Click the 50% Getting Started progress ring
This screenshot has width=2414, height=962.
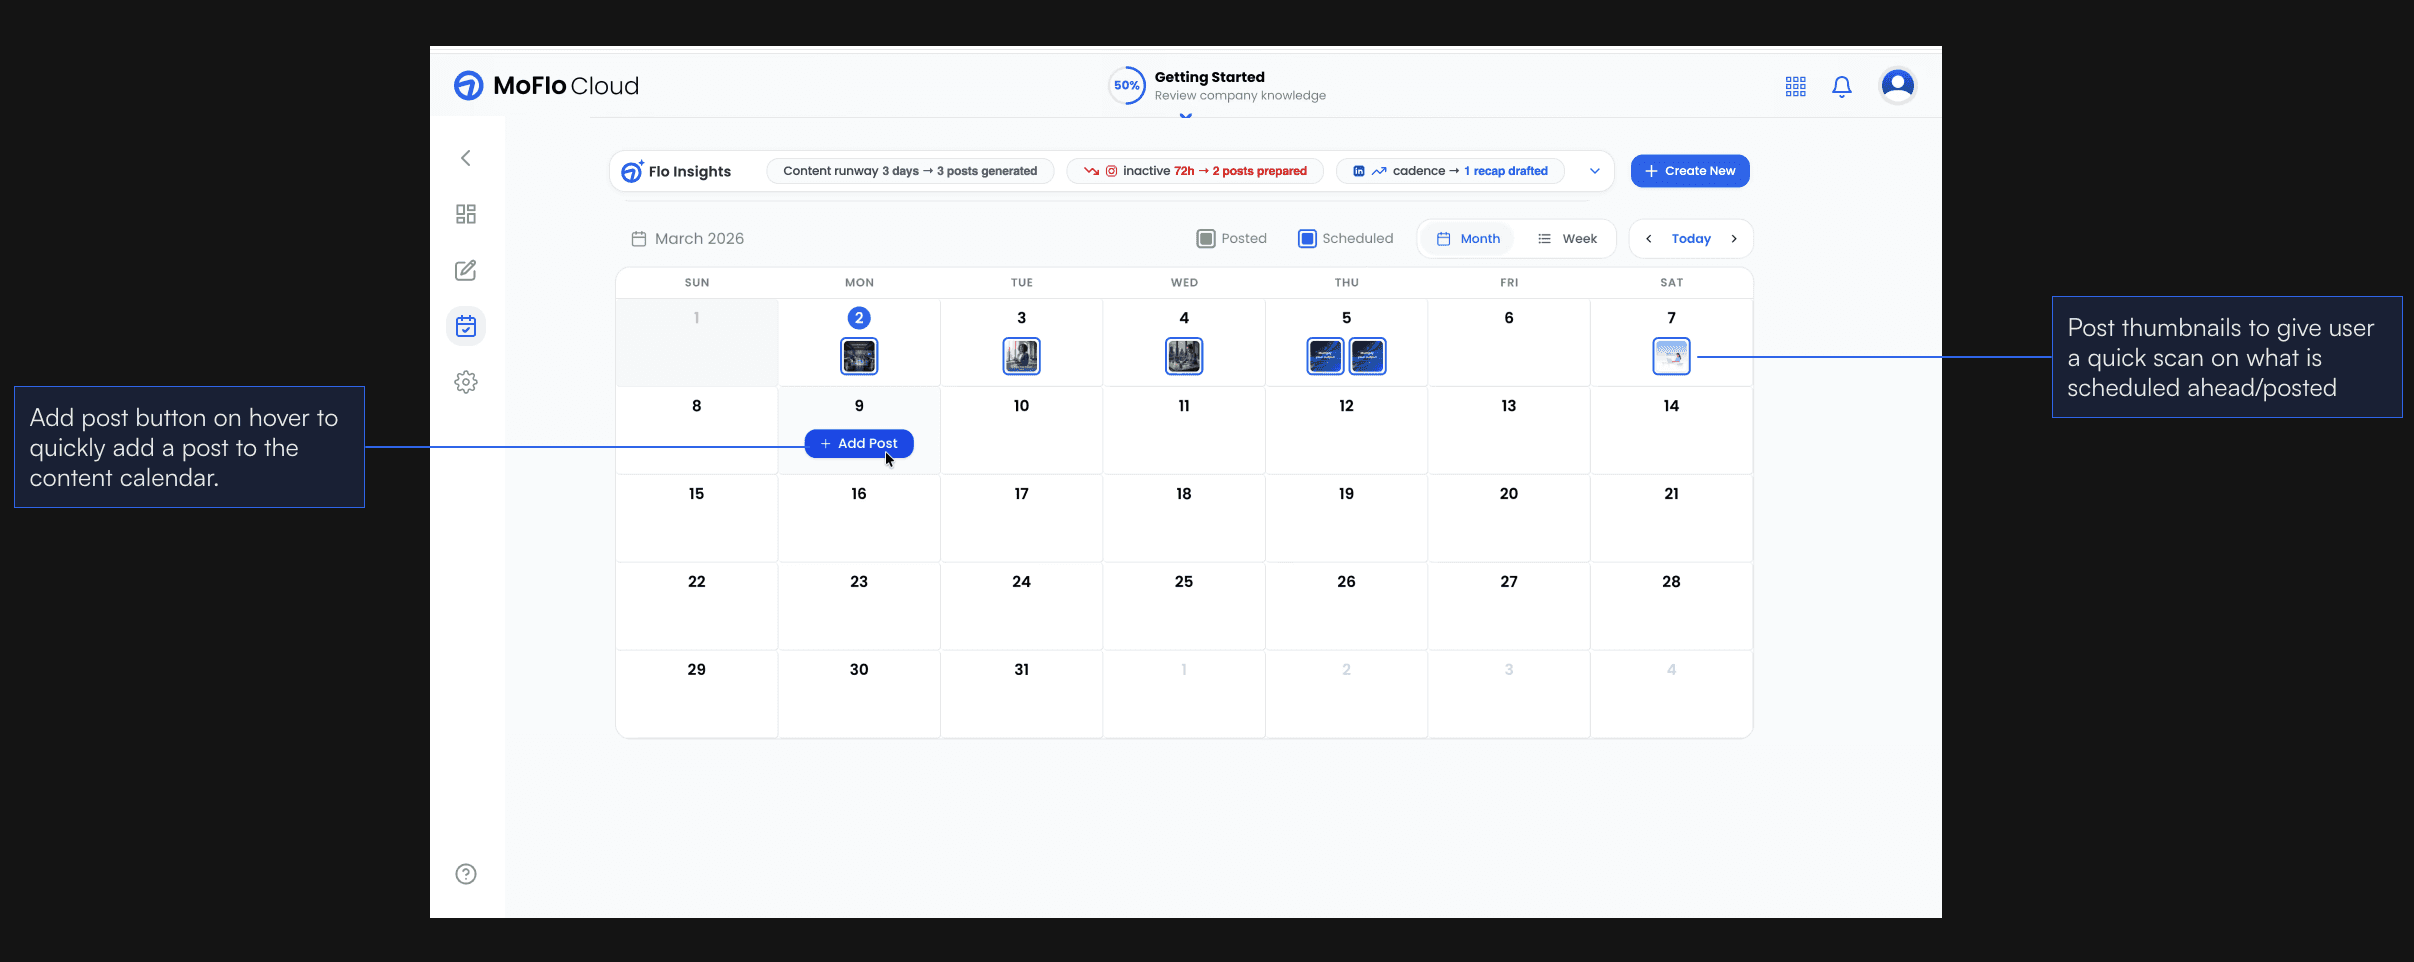pos(1126,84)
